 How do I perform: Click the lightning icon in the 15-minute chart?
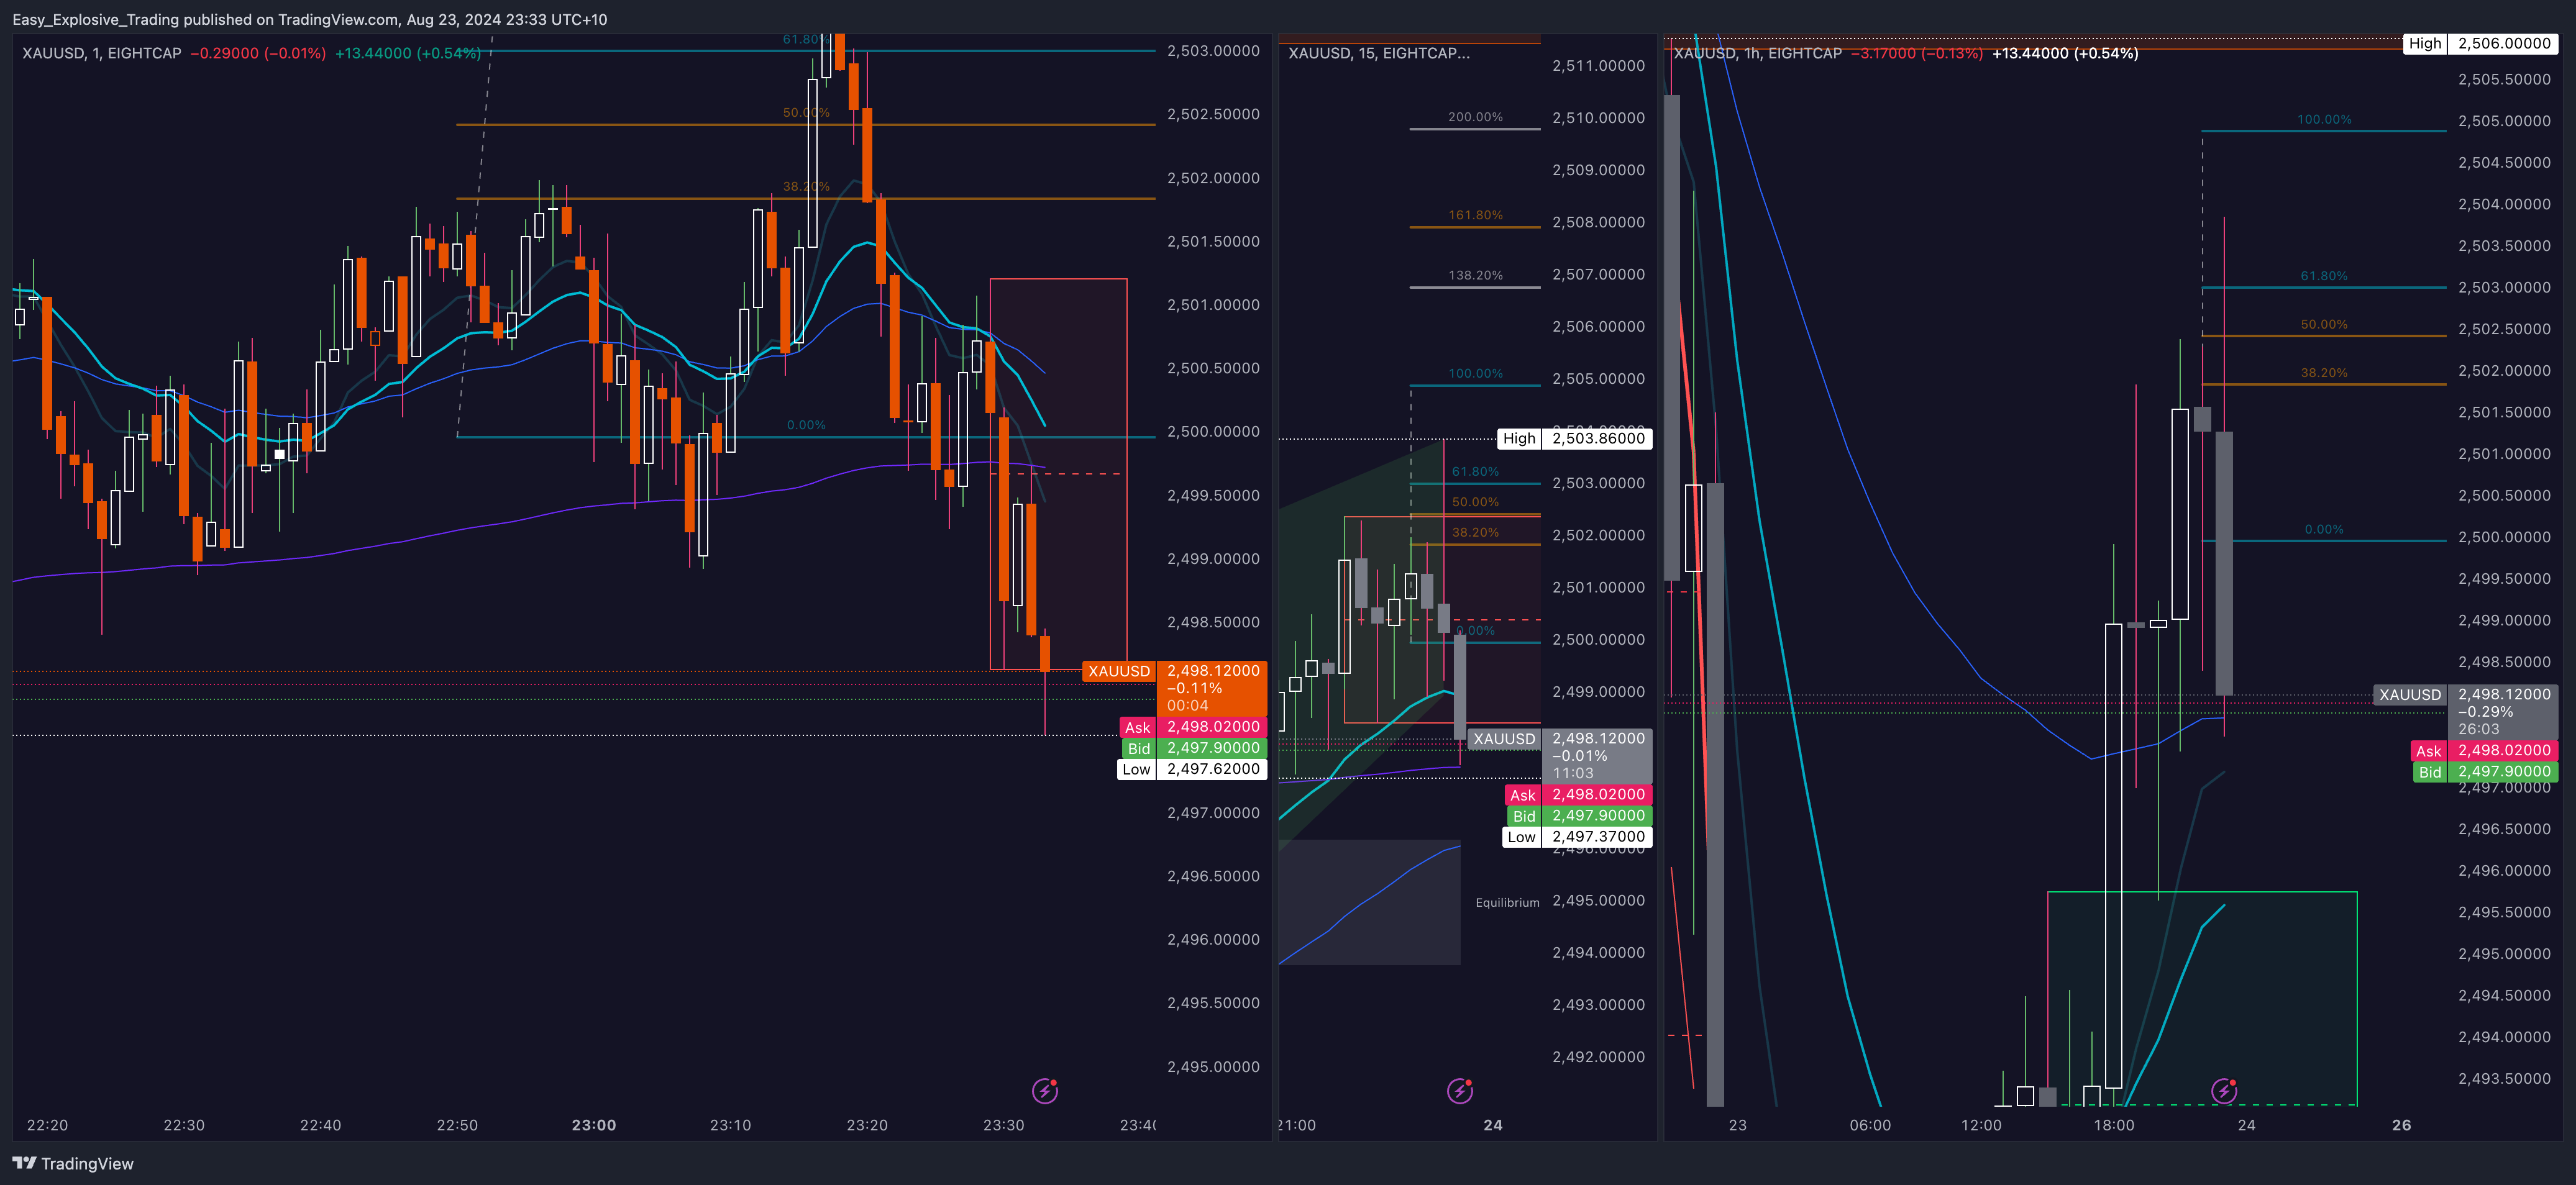click(1460, 1090)
